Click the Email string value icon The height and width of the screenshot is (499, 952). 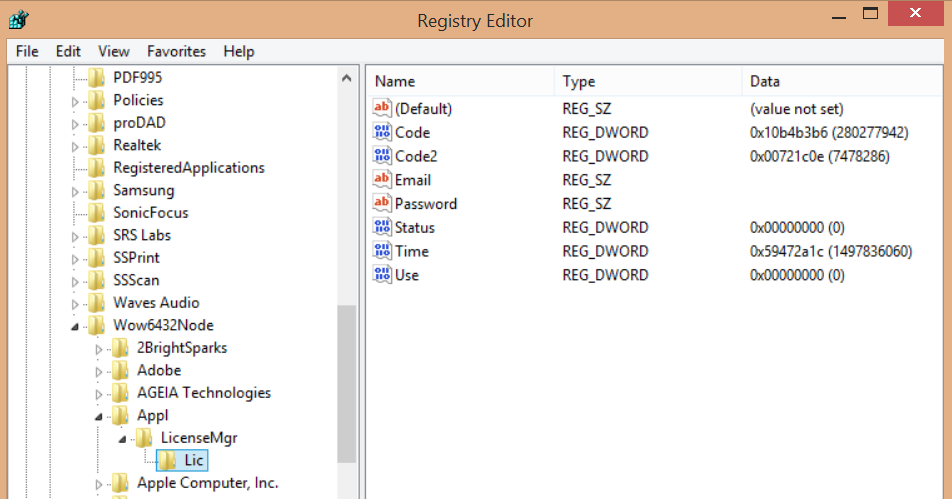(382, 179)
